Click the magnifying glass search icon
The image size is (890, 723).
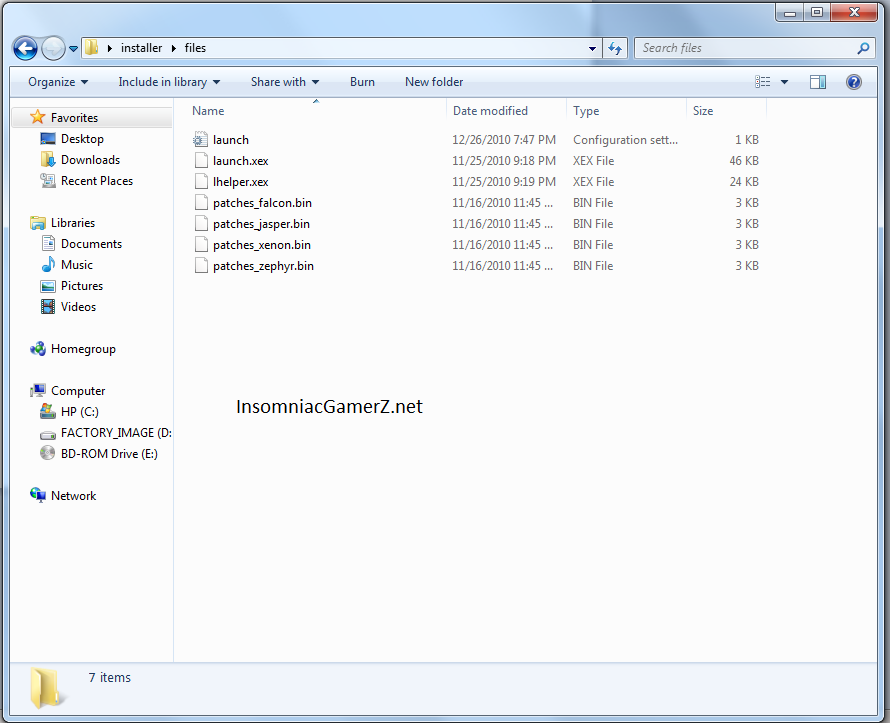tap(863, 48)
